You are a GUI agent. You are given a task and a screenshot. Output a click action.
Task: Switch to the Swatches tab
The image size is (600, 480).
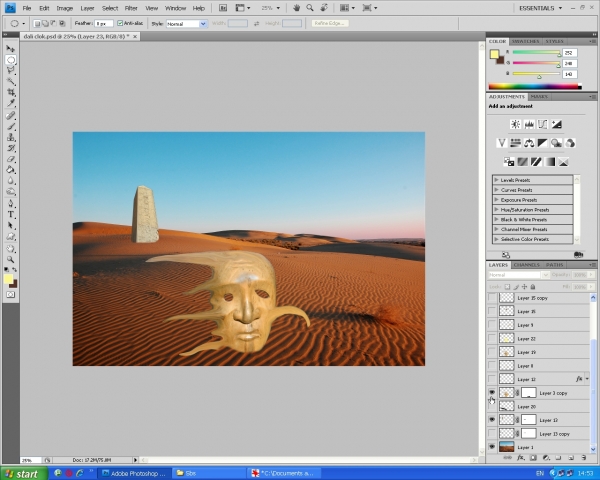tap(525, 41)
